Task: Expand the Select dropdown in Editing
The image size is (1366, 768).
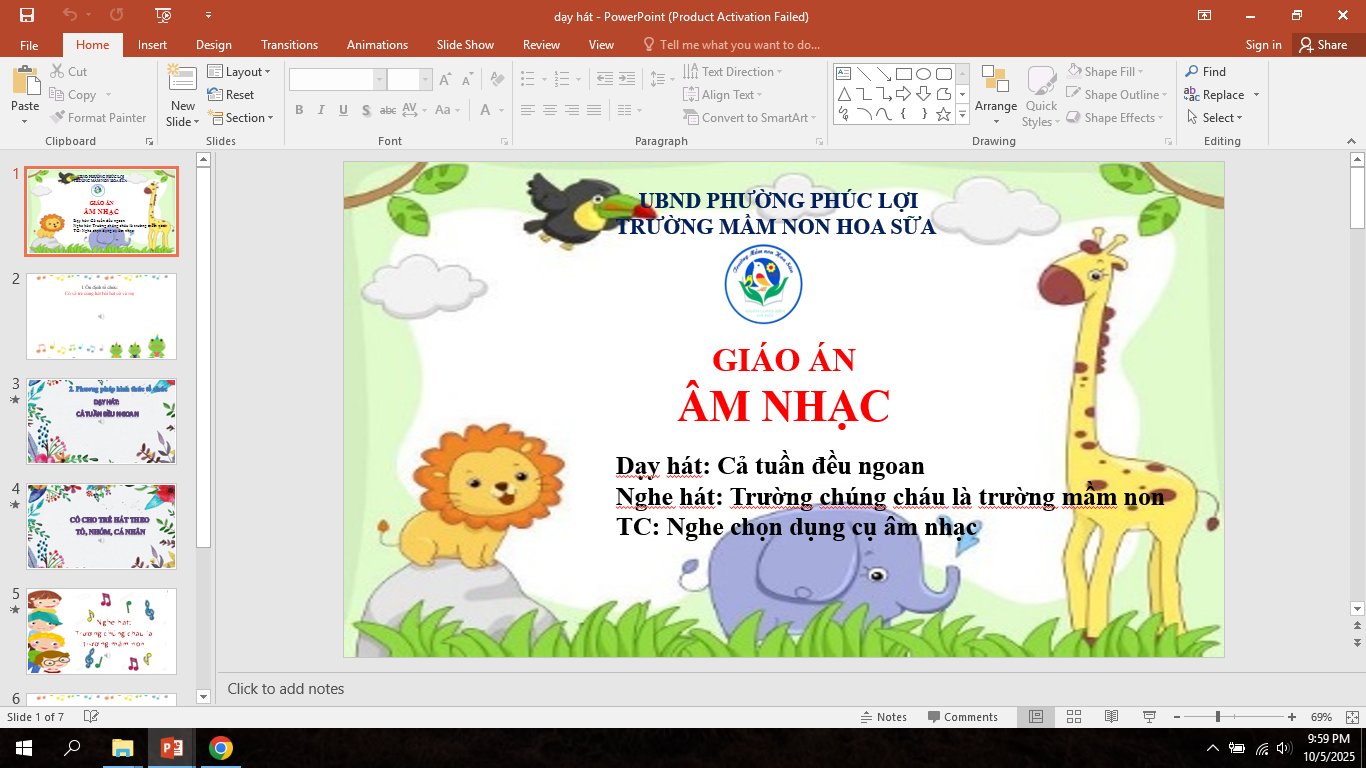Action: [x=1214, y=118]
